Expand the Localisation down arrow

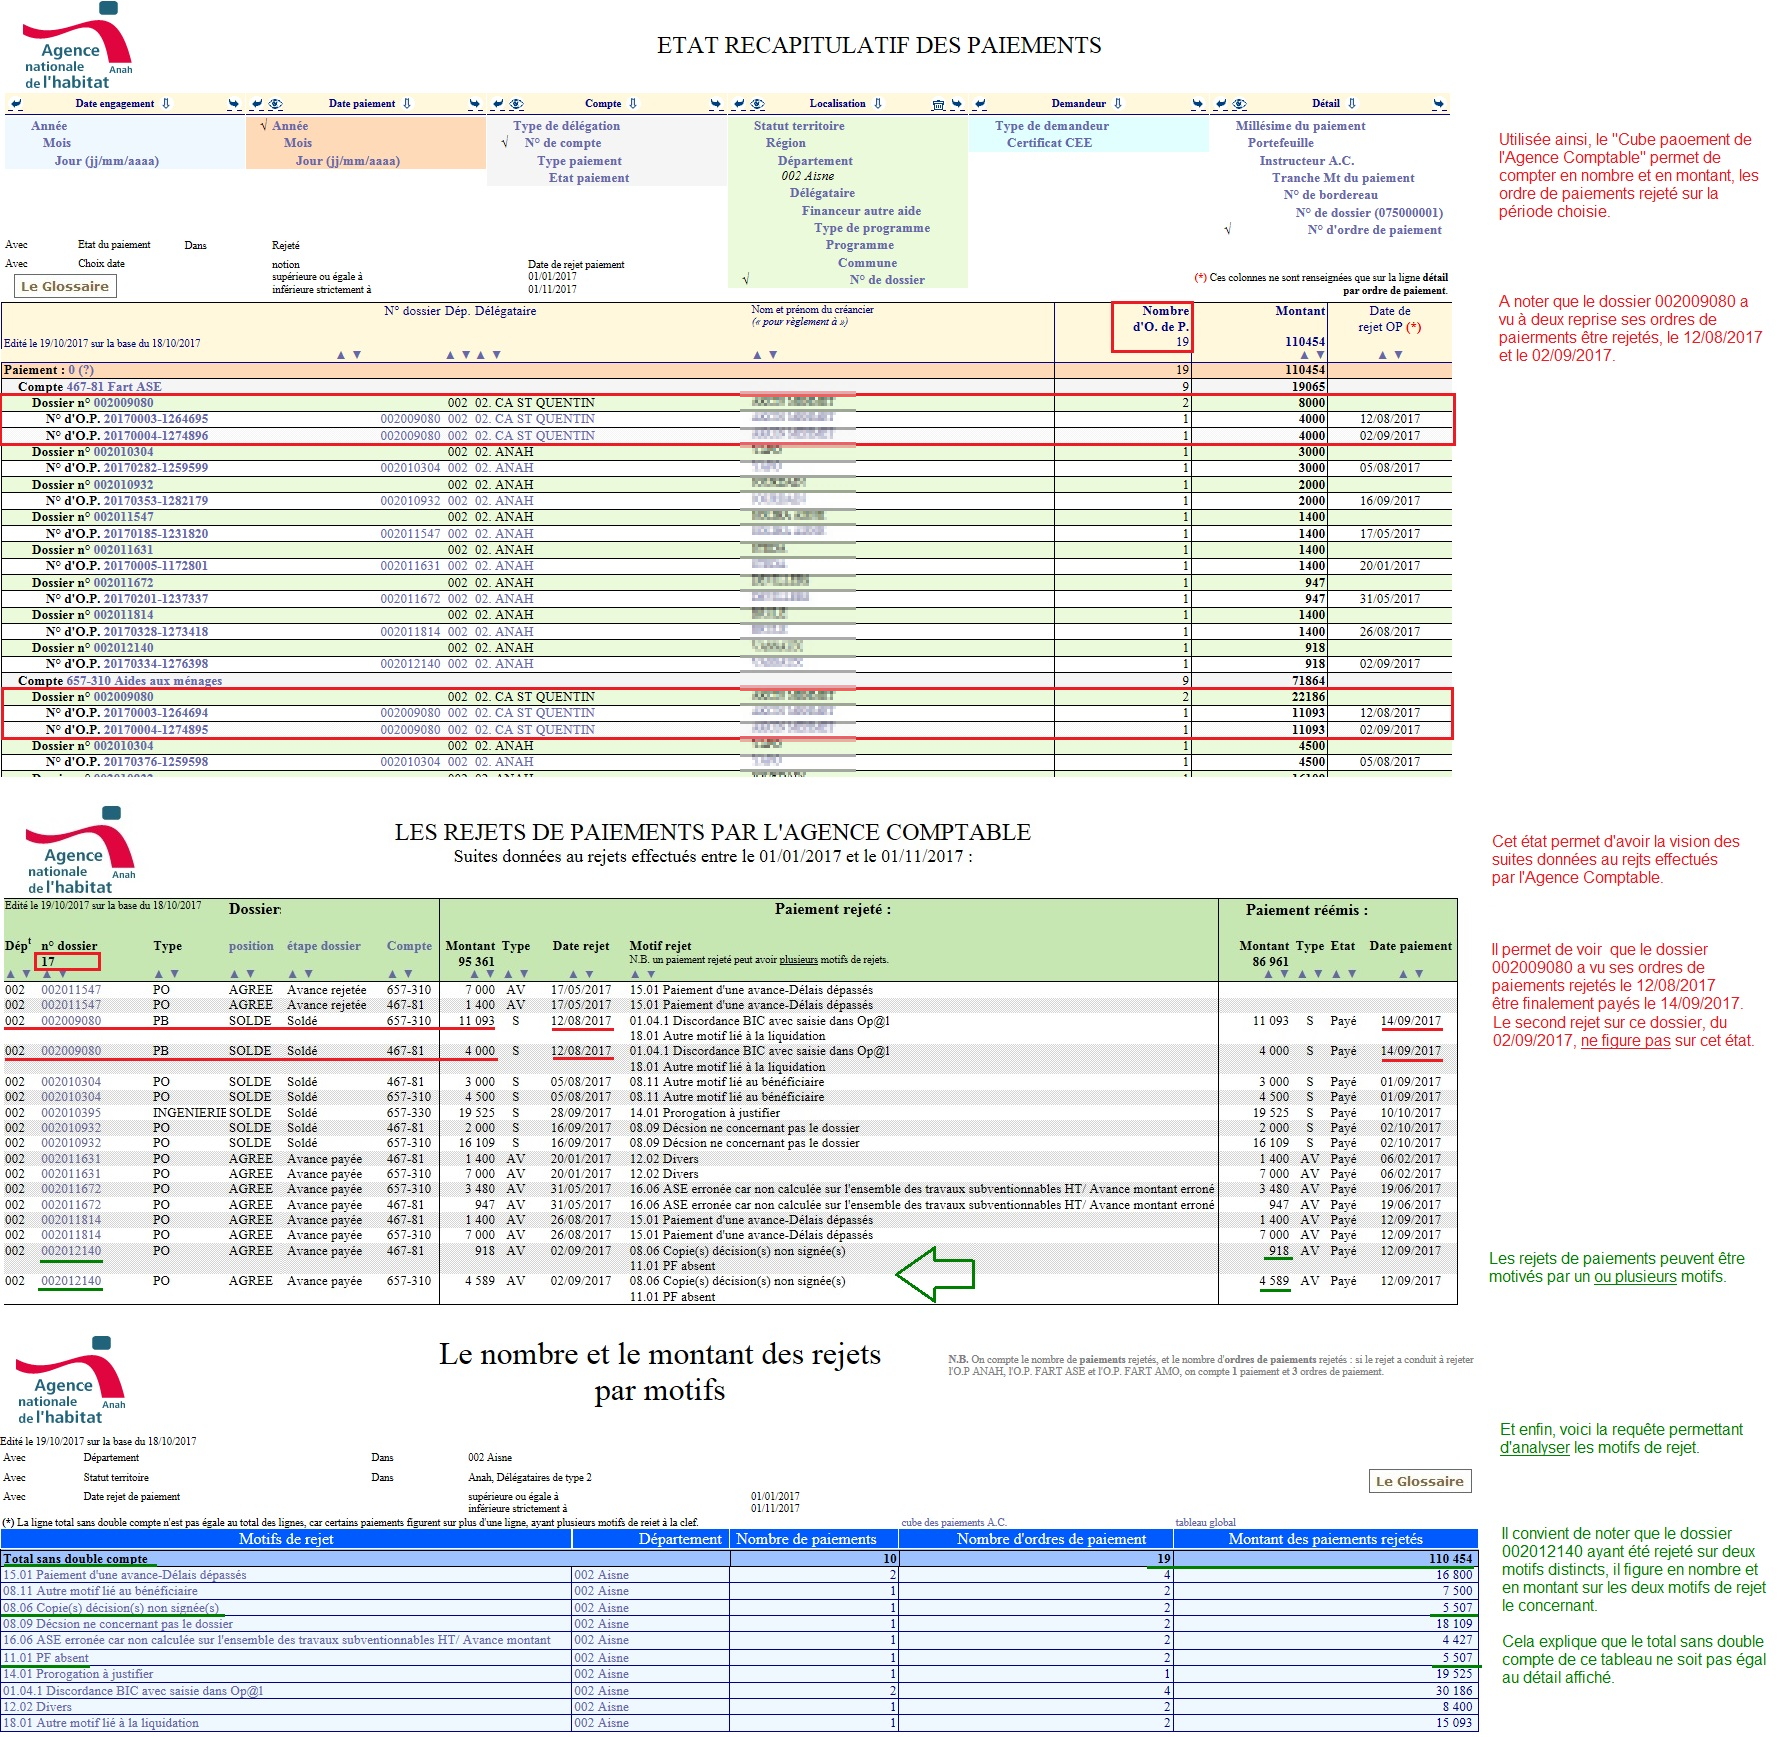878,104
